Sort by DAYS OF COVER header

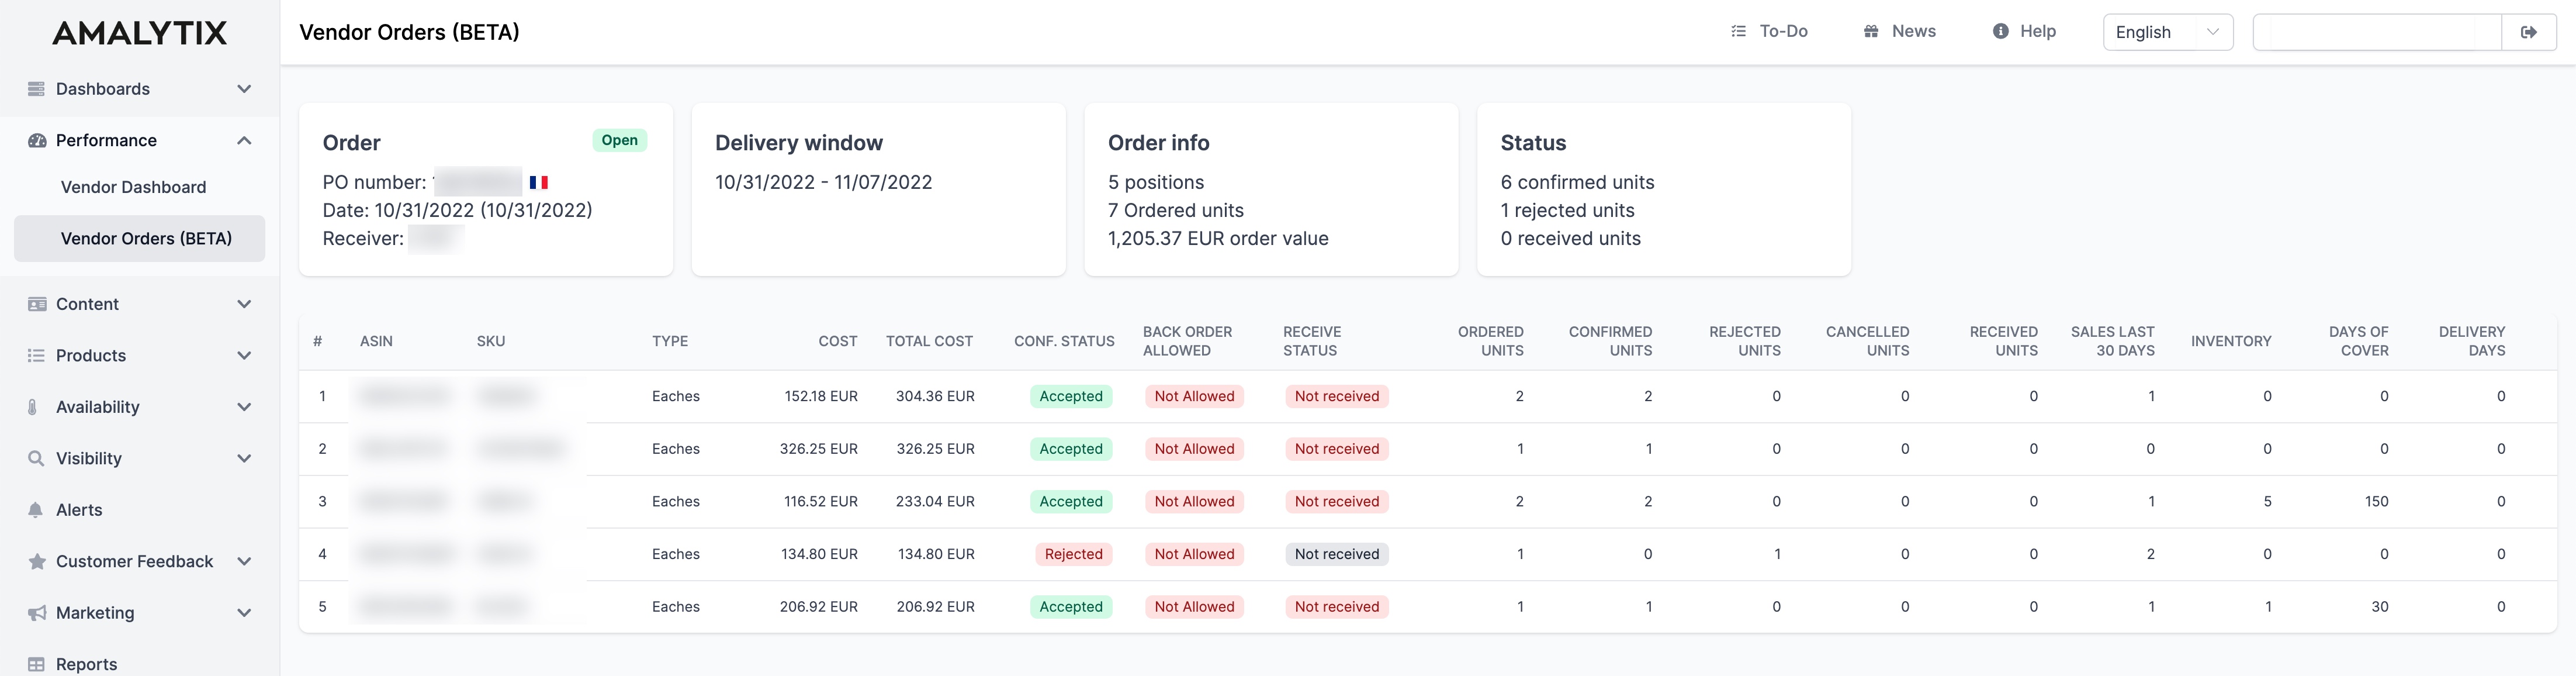[x=2358, y=341]
